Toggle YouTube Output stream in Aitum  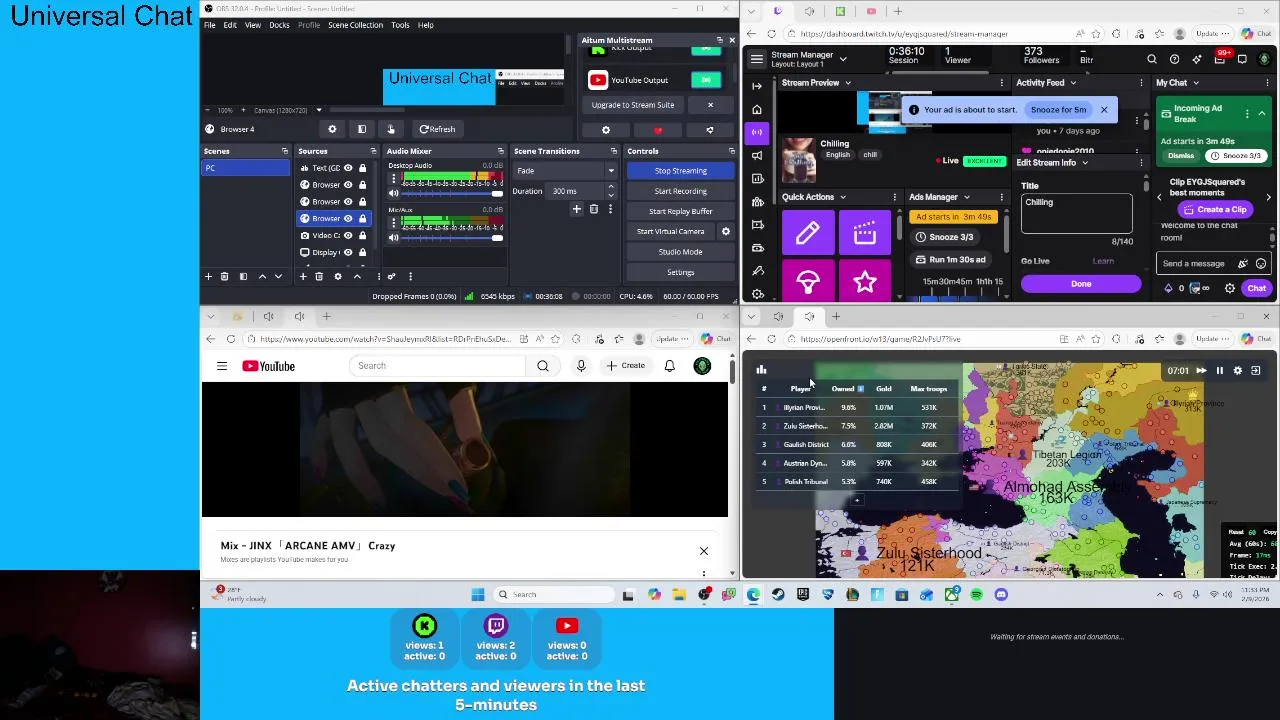coord(706,80)
